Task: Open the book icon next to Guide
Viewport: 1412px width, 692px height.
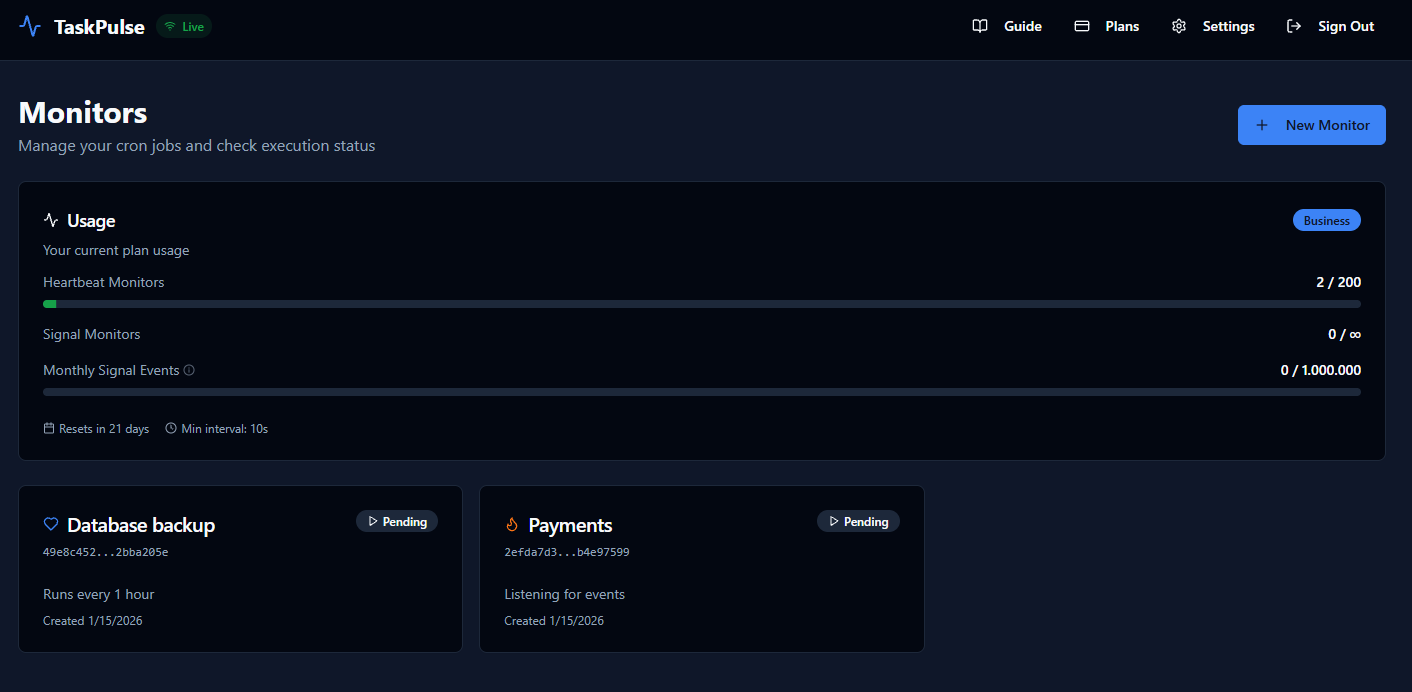Action: click(x=979, y=26)
